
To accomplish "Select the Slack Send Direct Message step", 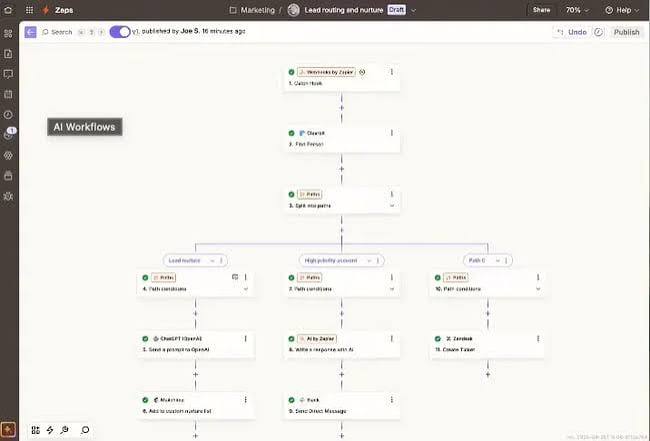I will (342, 405).
